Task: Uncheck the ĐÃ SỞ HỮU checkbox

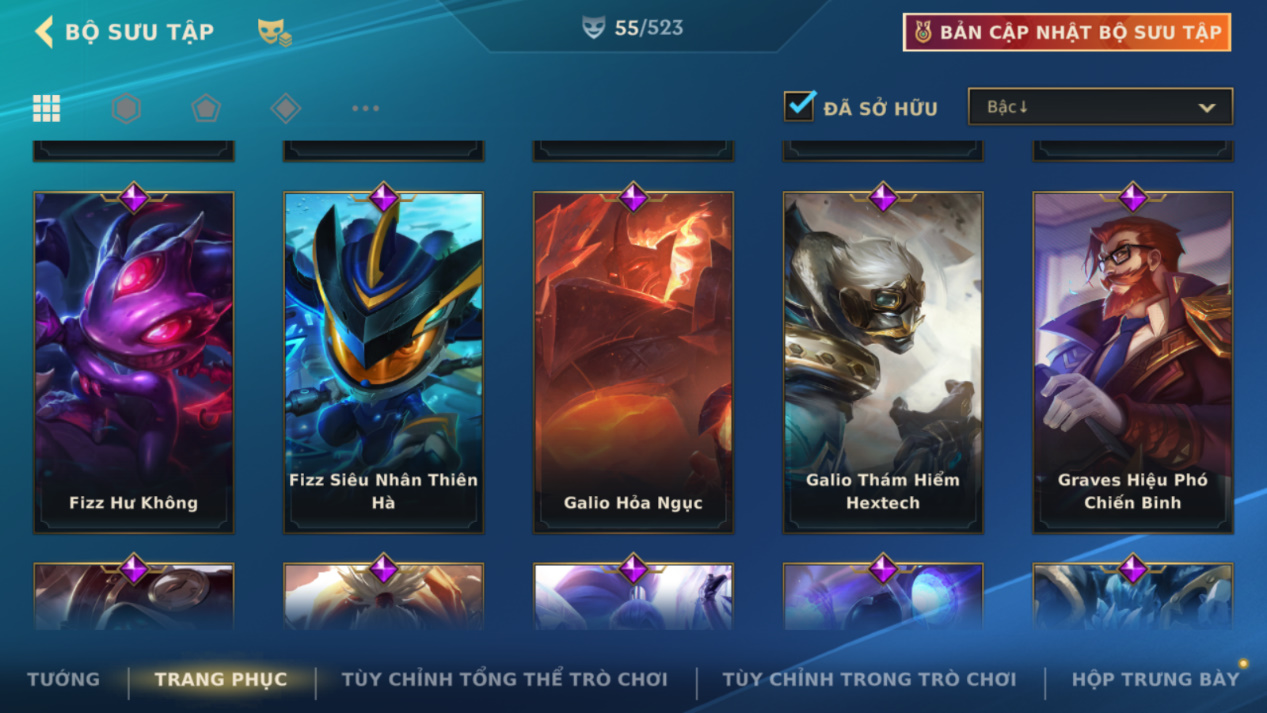Action: click(x=799, y=106)
